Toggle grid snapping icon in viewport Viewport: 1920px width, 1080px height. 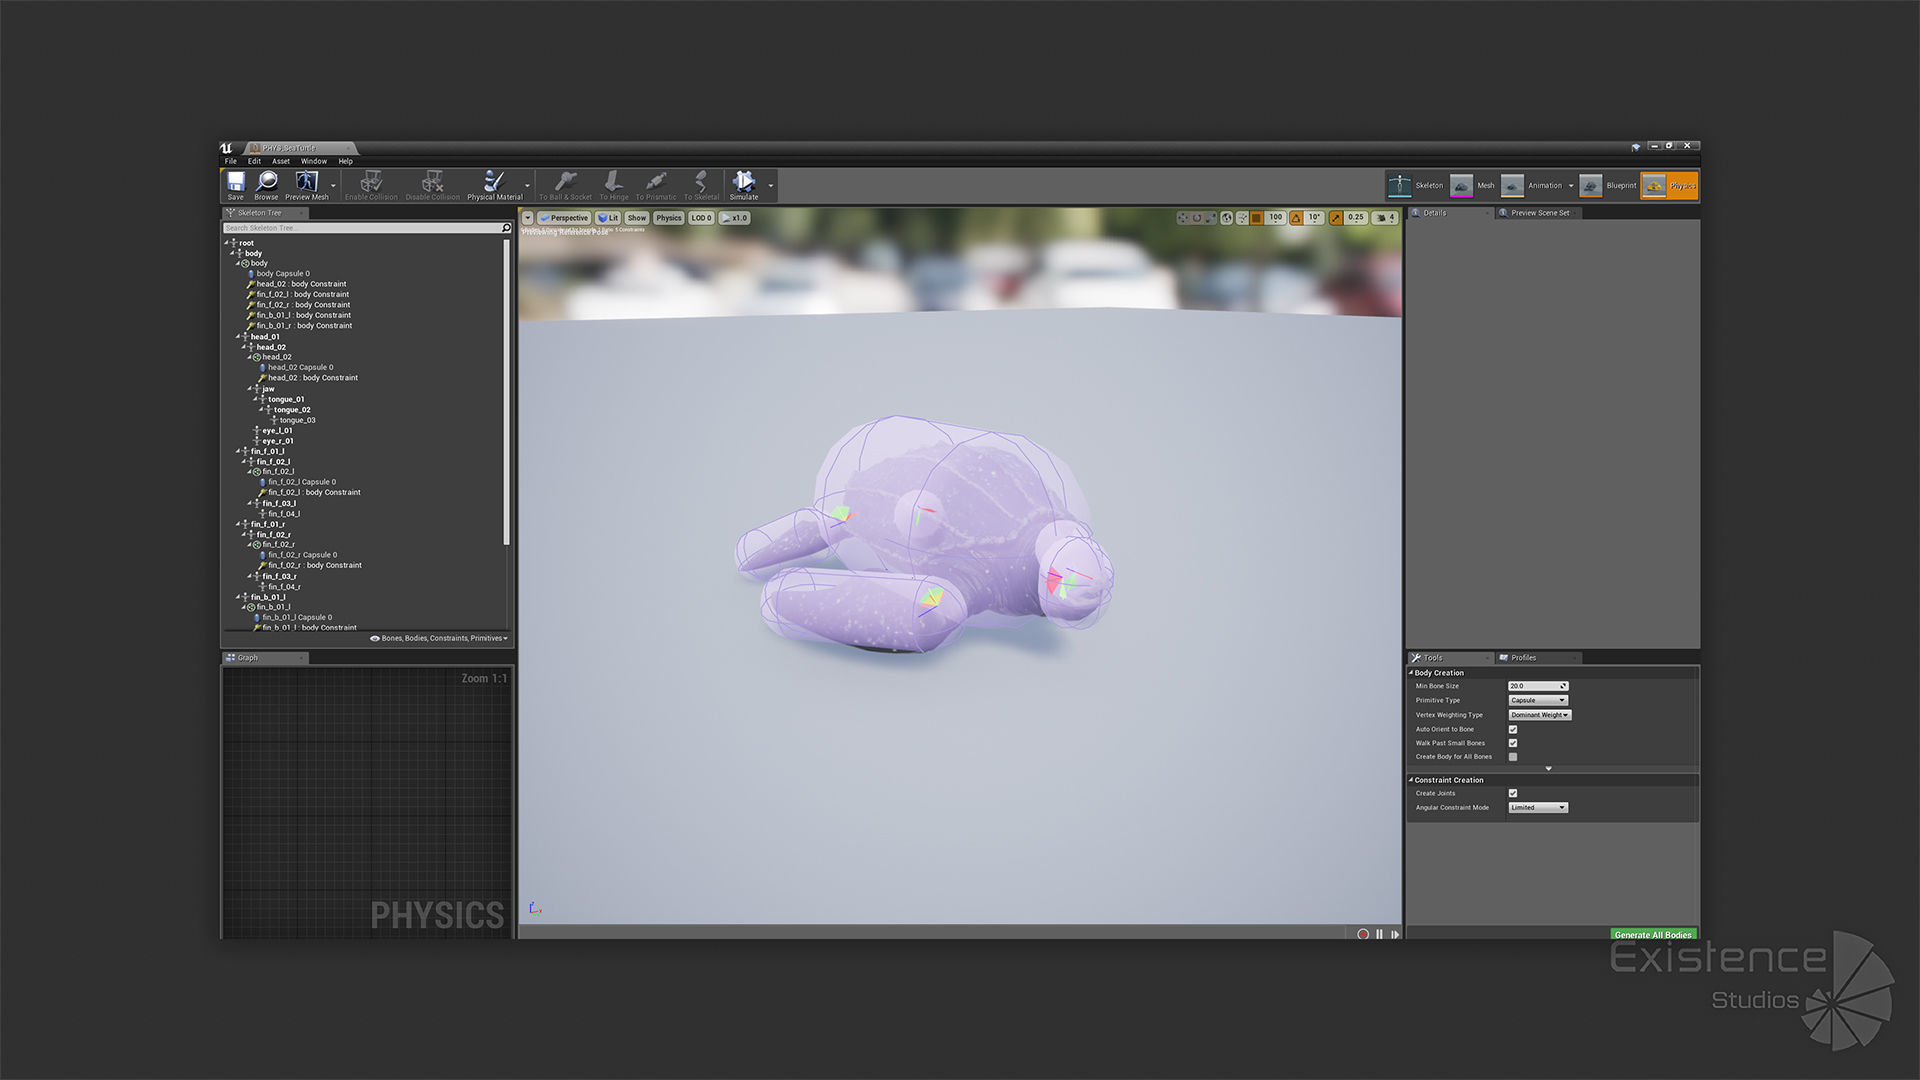coord(1256,217)
